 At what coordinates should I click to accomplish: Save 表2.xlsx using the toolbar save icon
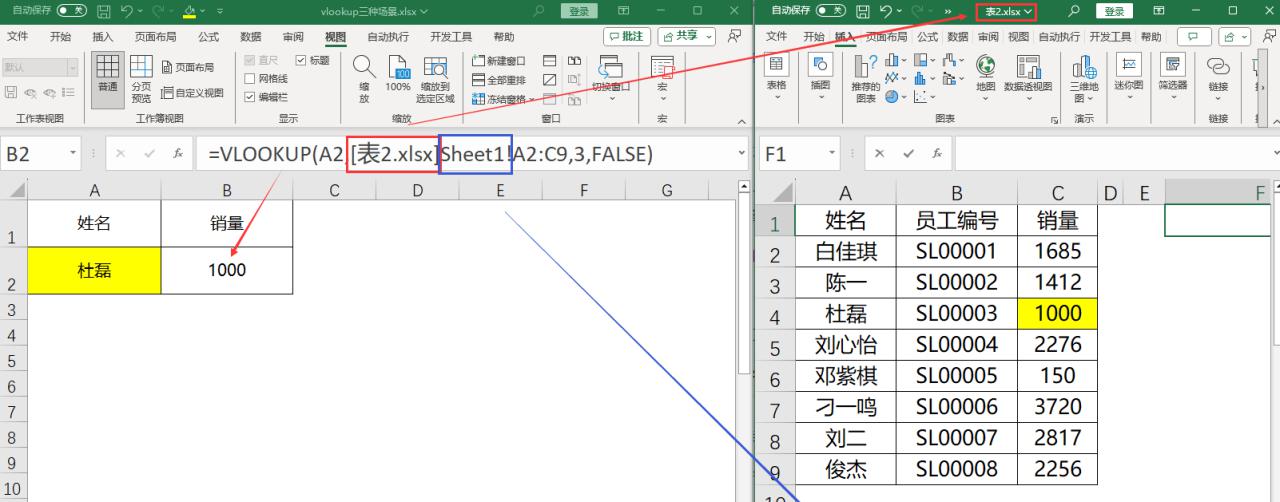(863, 11)
